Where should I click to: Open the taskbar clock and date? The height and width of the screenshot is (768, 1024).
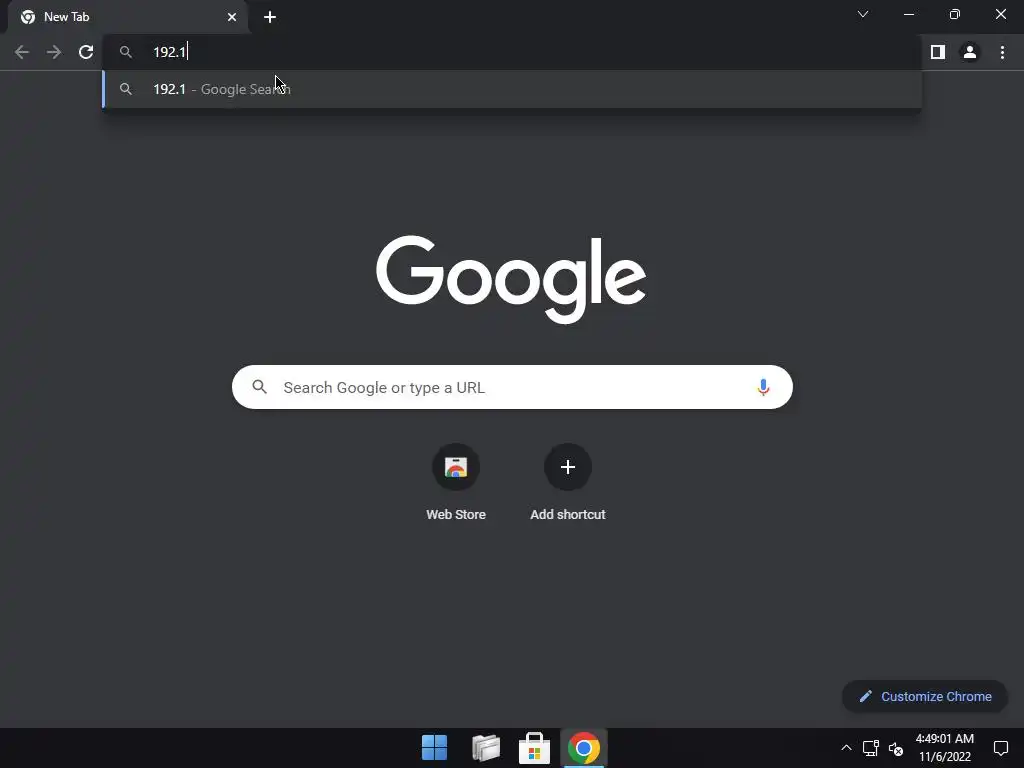tap(944, 748)
